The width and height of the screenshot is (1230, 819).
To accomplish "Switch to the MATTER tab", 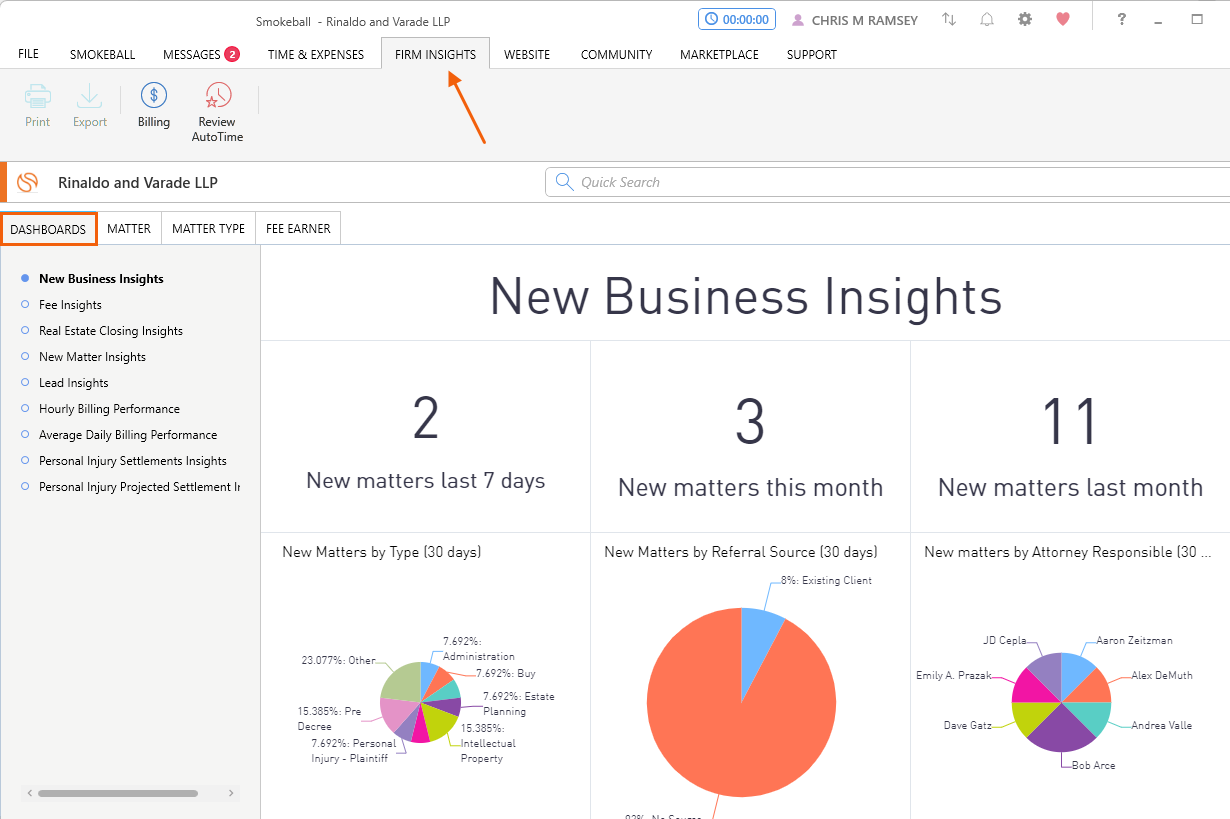I will 129,229.
